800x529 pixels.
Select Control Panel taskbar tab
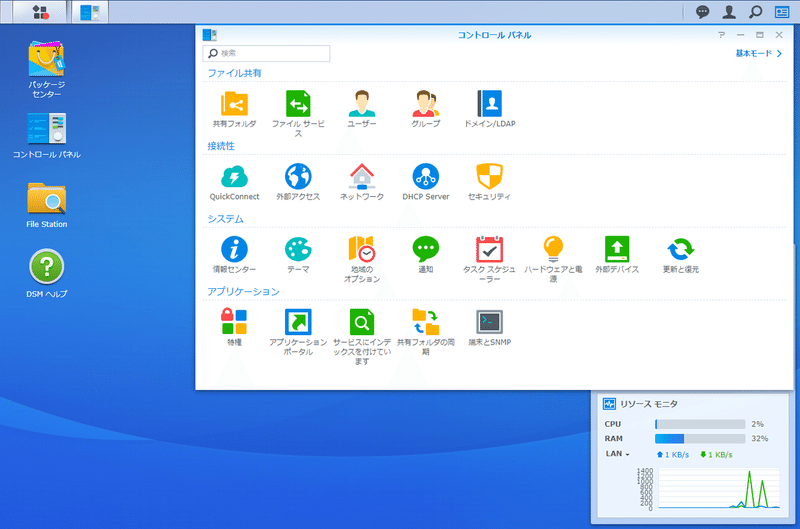[90, 12]
